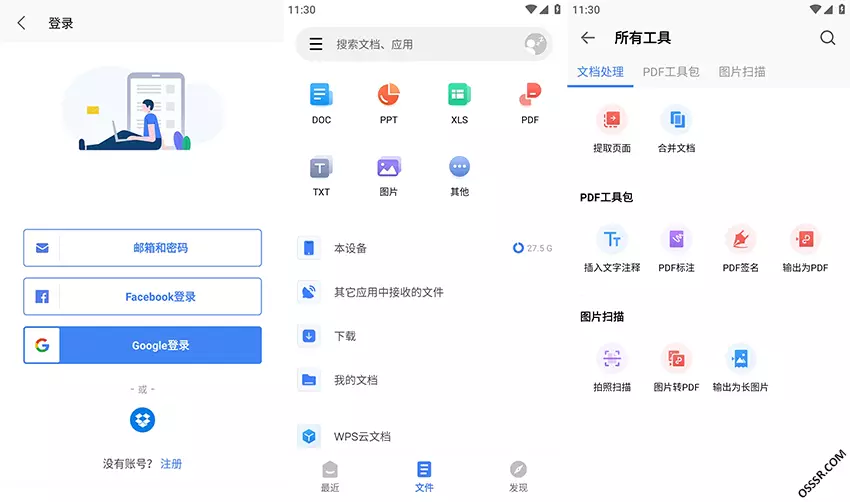Switch to the 图片扫描 tab
The width and height of the screenshot is (850, 502).
click(x=742, y=72)
